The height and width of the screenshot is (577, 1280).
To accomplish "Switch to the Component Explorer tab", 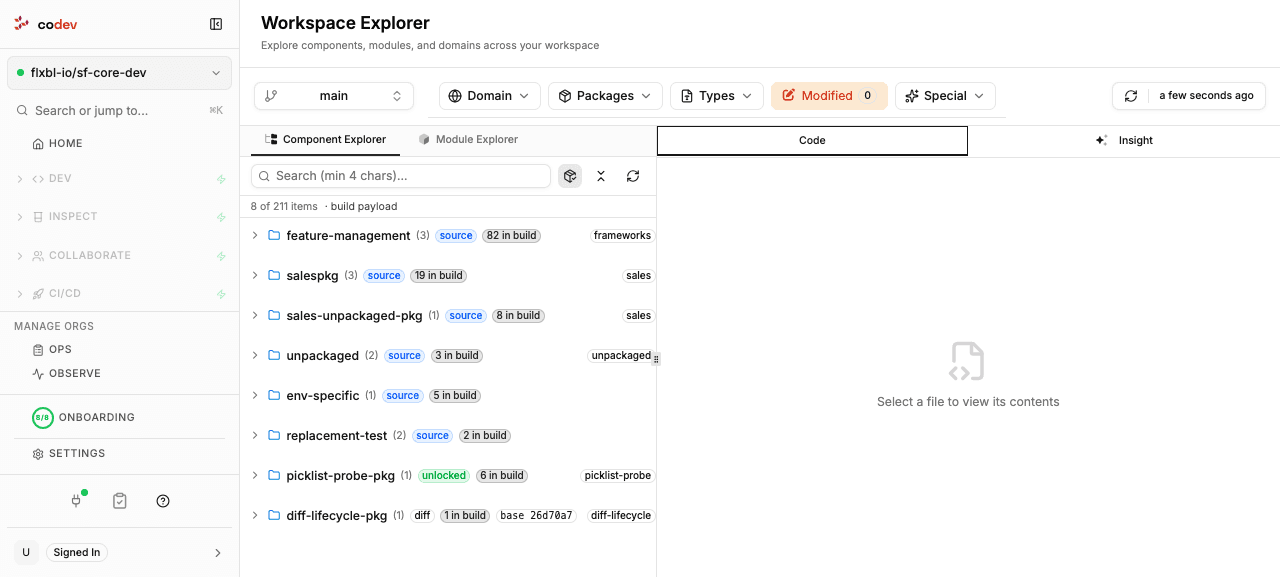I will tap(325, 140).
